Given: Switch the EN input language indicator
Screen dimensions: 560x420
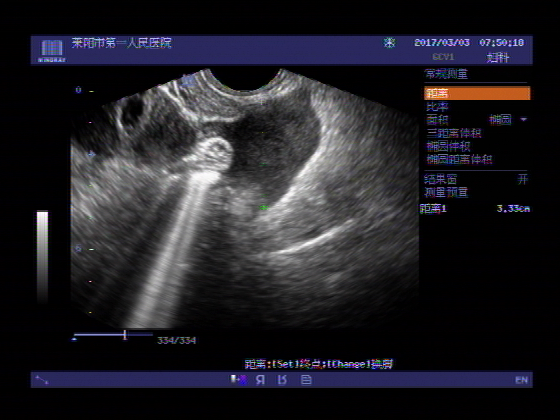Looking at the screenshot, I should tap(521, 380).
